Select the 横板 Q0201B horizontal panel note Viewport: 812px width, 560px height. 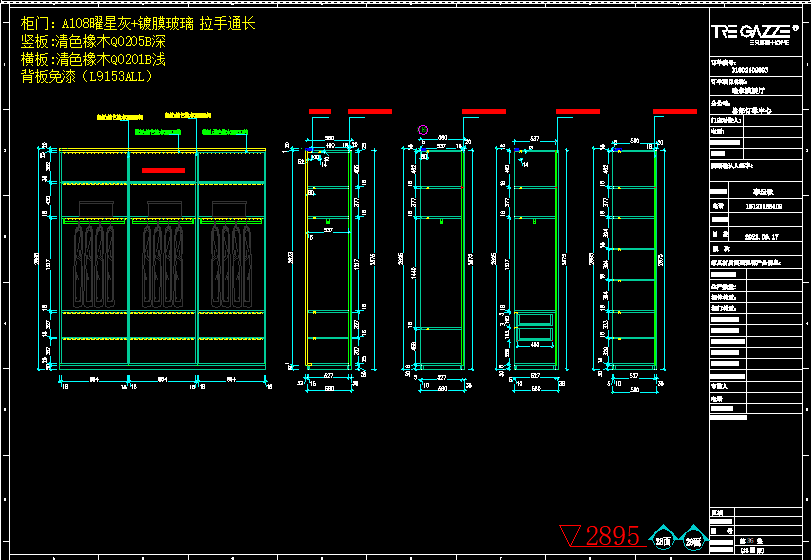pyautogui.click(x=93, y=59)
